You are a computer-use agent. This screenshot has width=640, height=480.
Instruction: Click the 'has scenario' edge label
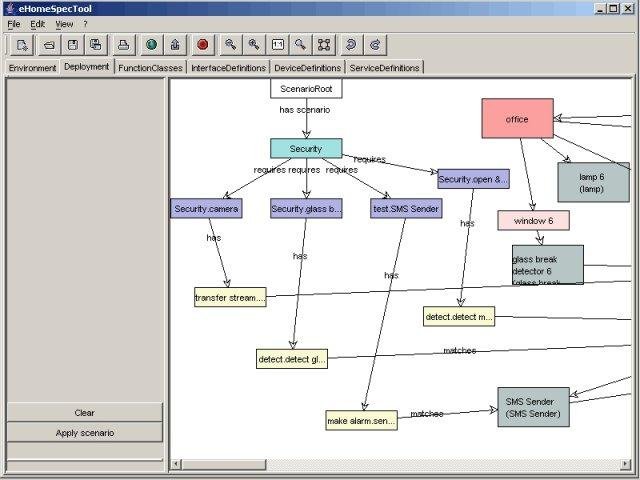coord(304,110)
